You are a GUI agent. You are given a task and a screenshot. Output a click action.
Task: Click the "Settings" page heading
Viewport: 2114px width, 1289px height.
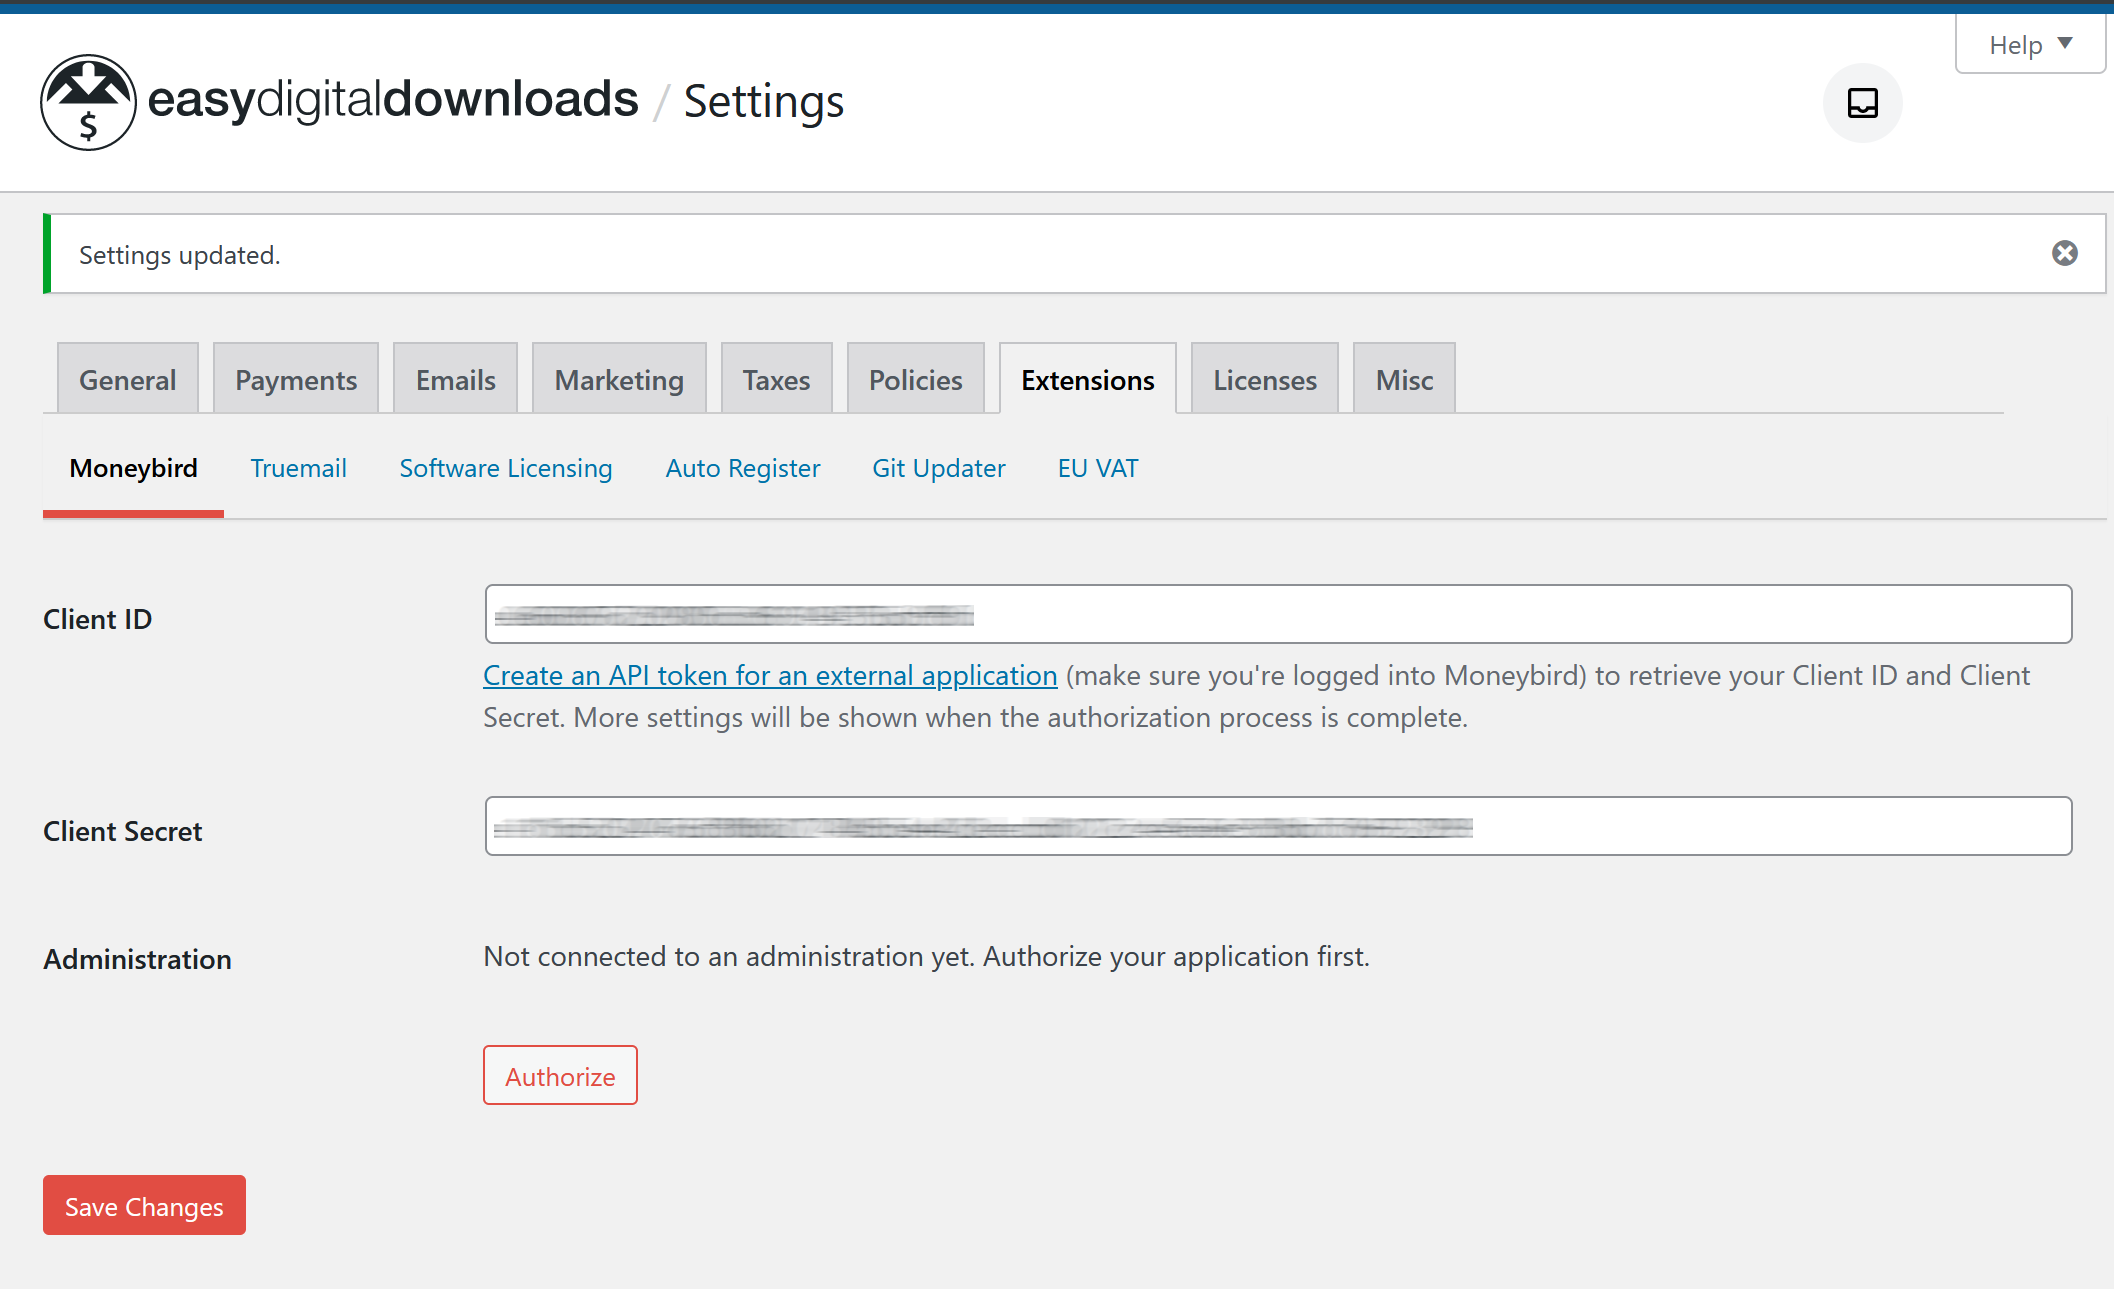[764, 101]
